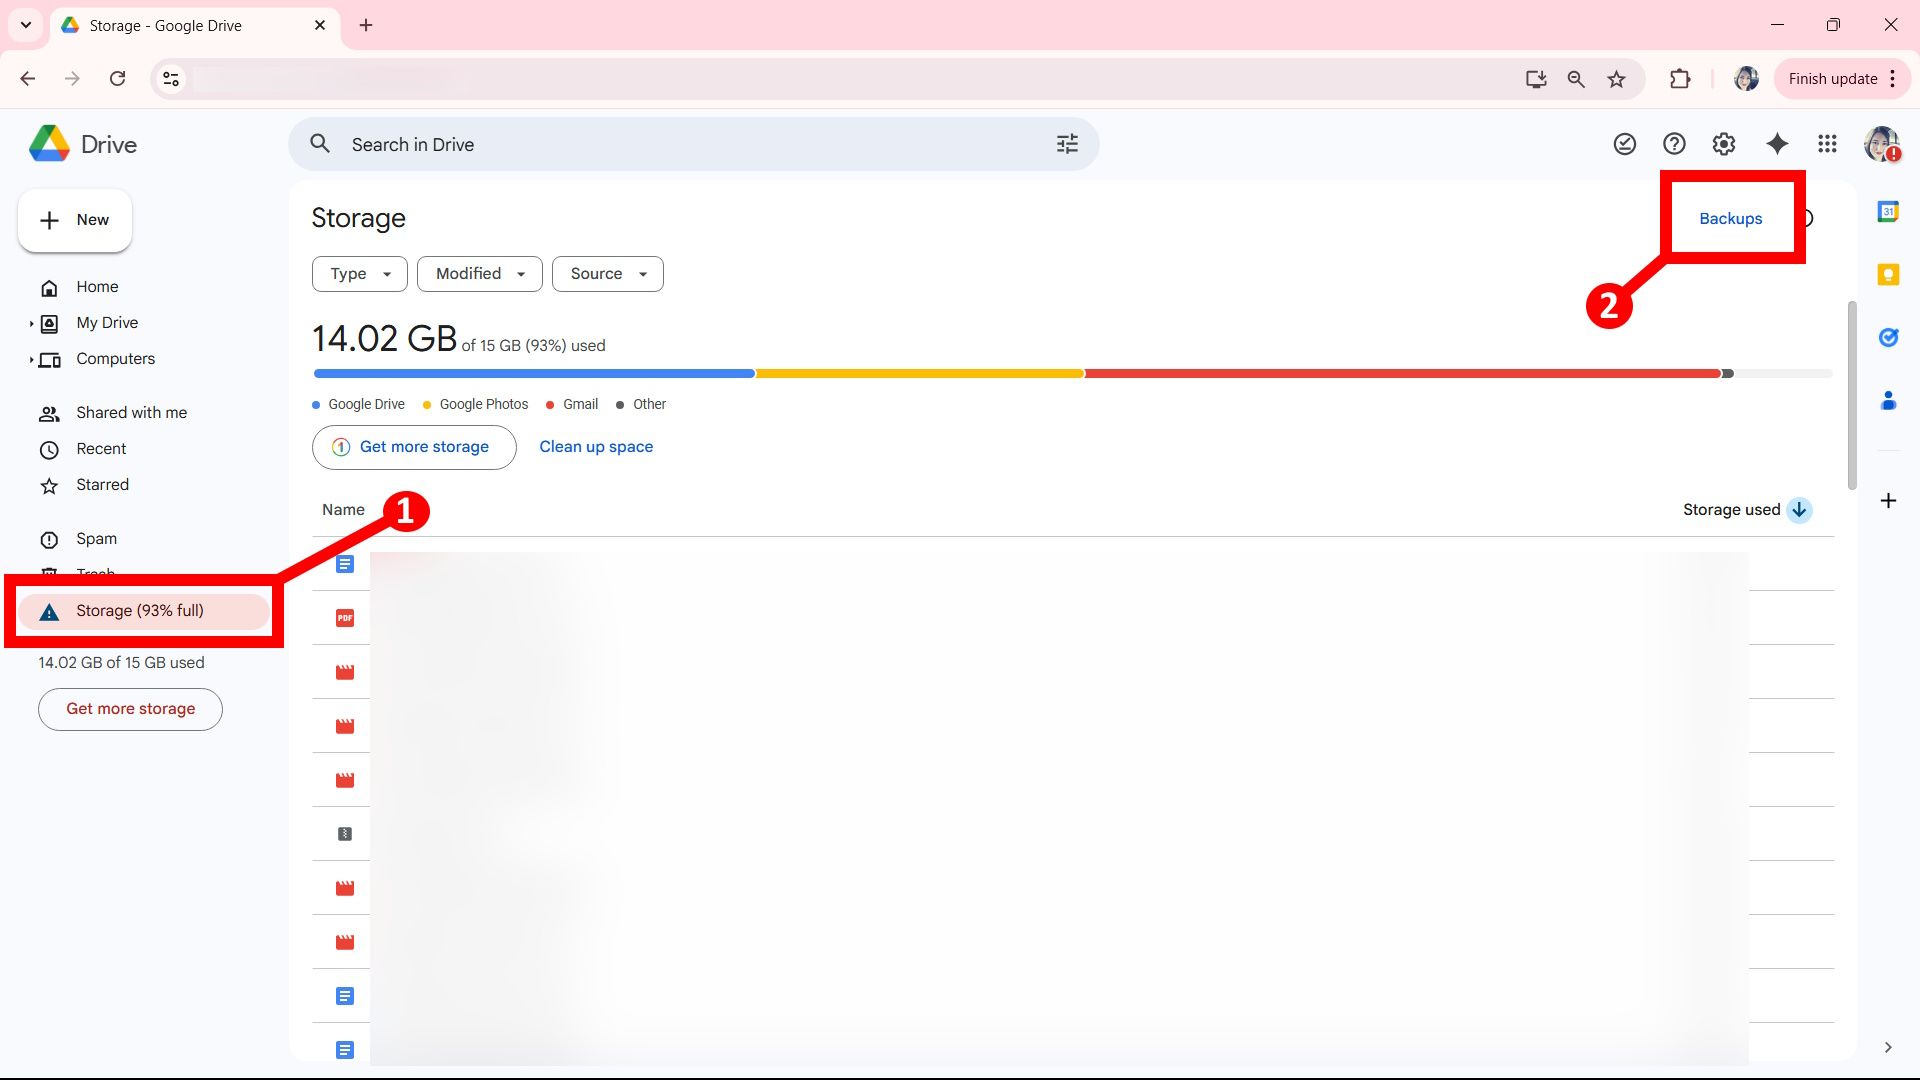Open the Modified filter dropdown
The height and width of the screenshot is (1080, 1920).
(x=479, y=273)
